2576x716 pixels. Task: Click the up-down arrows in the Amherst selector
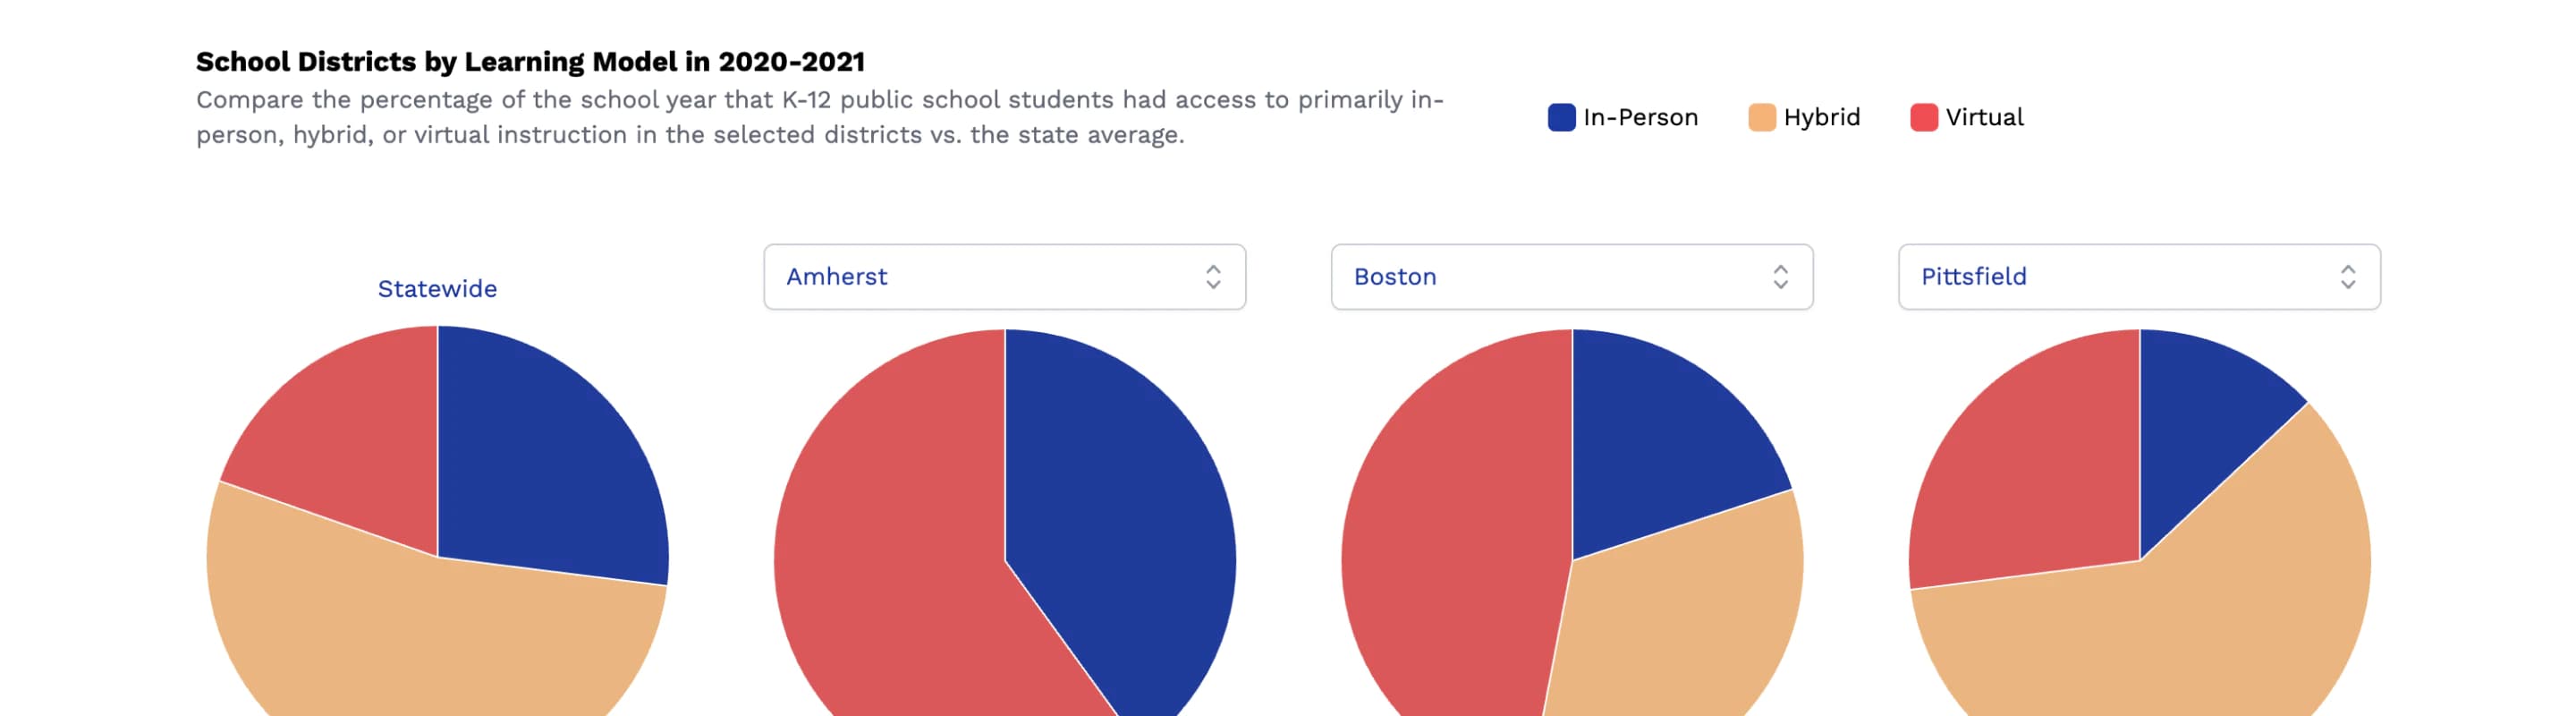pyautogui.click(x=1213, y=277)
